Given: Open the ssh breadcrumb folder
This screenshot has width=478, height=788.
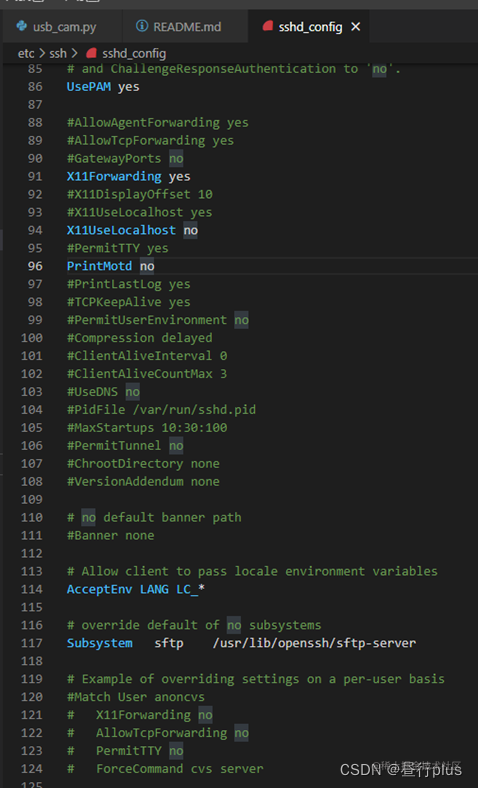Looking at the screenshot, I should (x=57, y=53).
